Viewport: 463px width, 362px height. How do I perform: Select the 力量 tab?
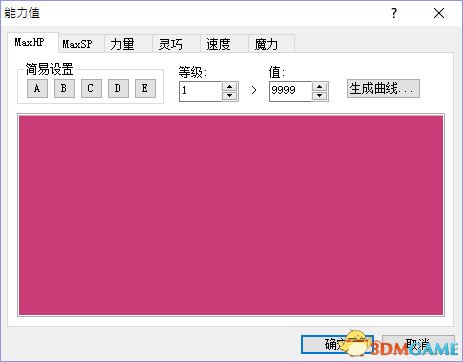(128, 44)
